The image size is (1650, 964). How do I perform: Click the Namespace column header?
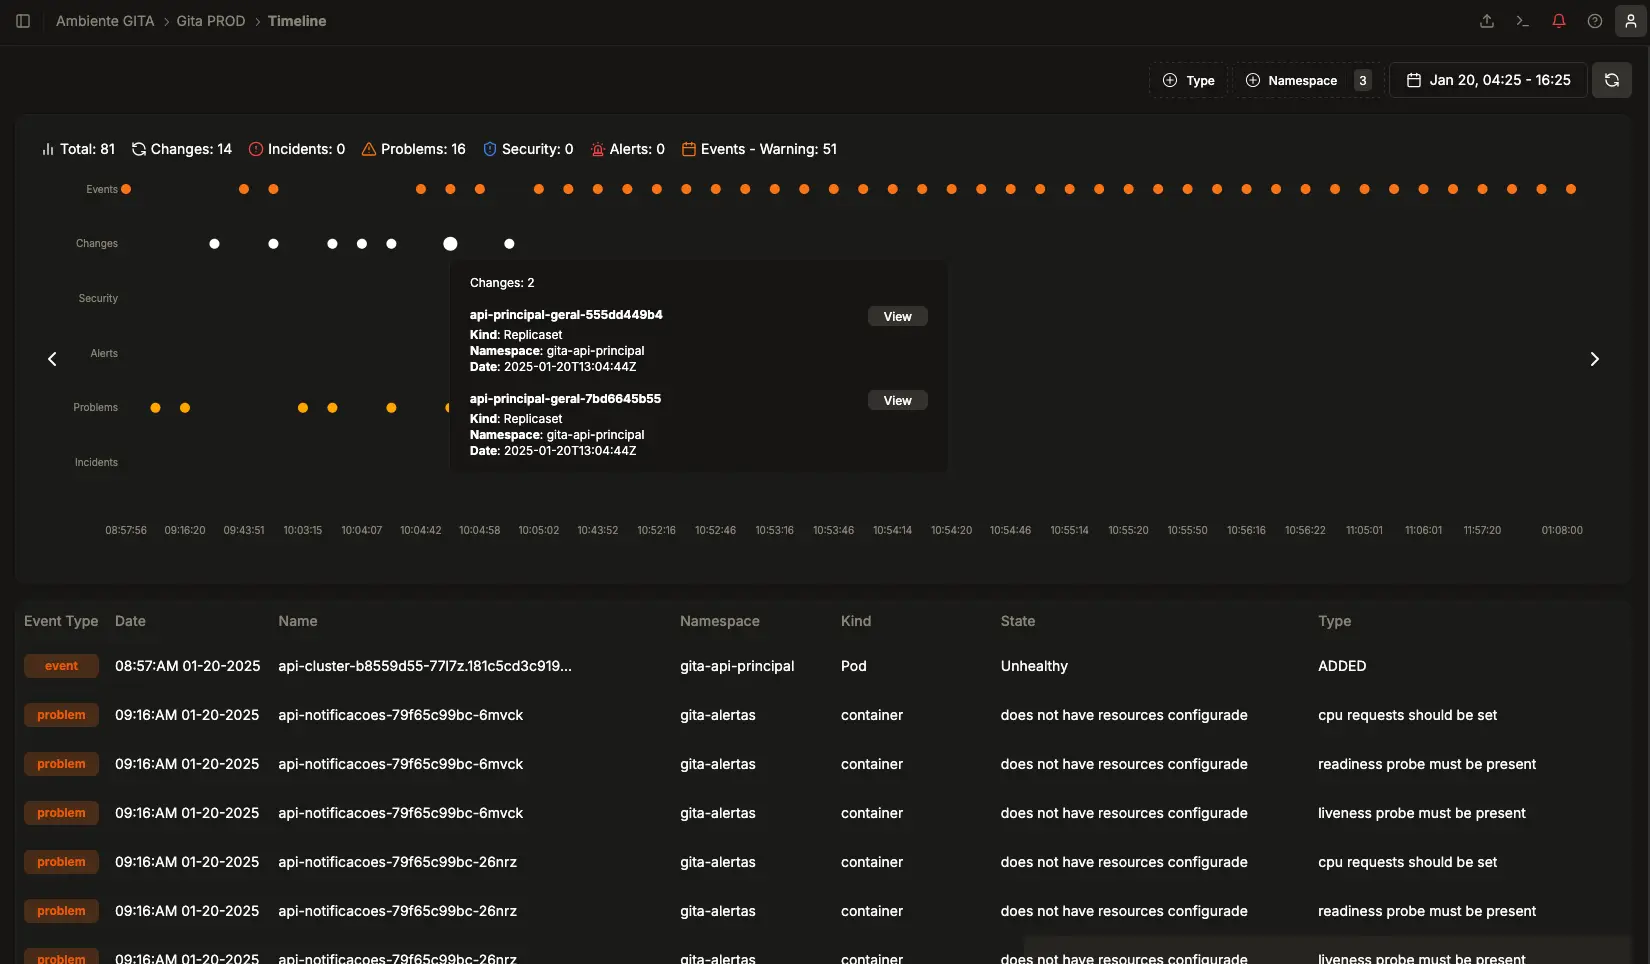(x=720, y=621)
